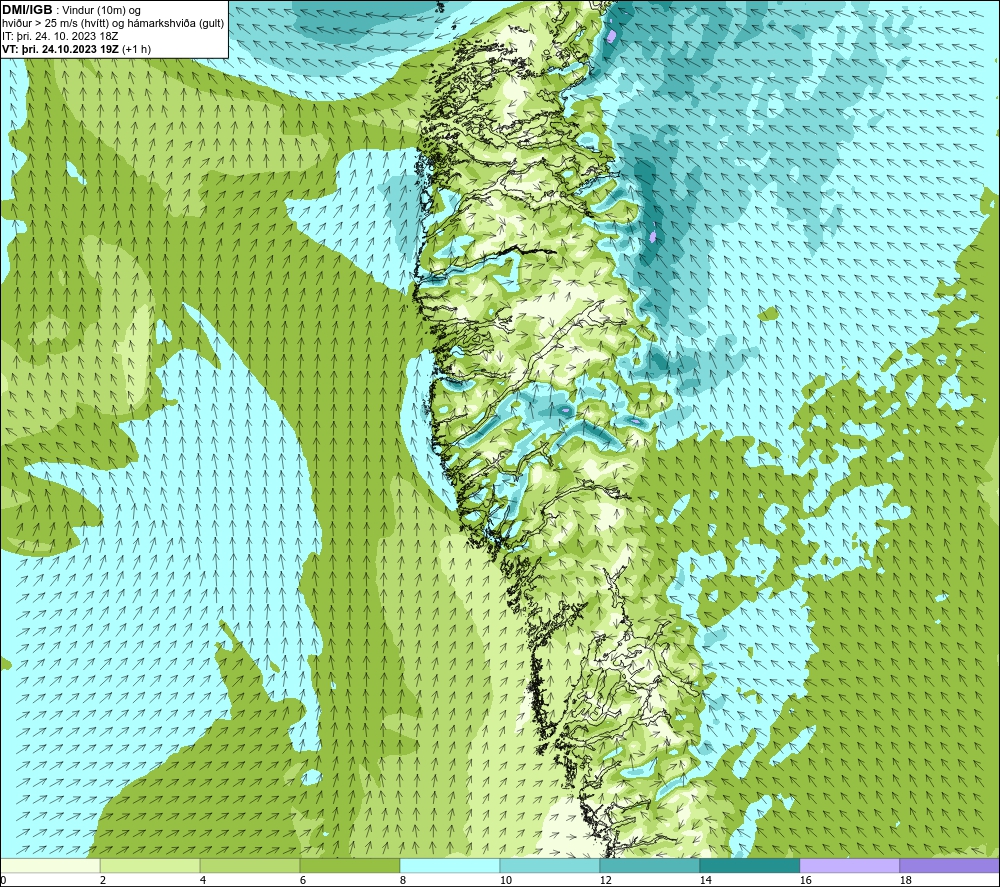Click the medium teal 12-14 m/s legend swatch
This screenshot has width=1000, height=887.
click(x=649, y=865)
